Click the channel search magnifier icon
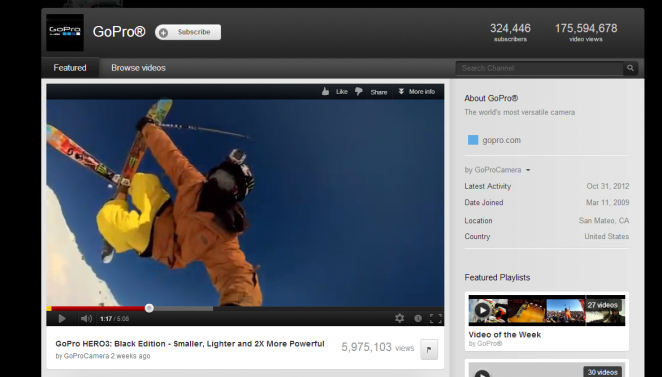This screenshot has width=662, height=377. (x=630, y=68)
